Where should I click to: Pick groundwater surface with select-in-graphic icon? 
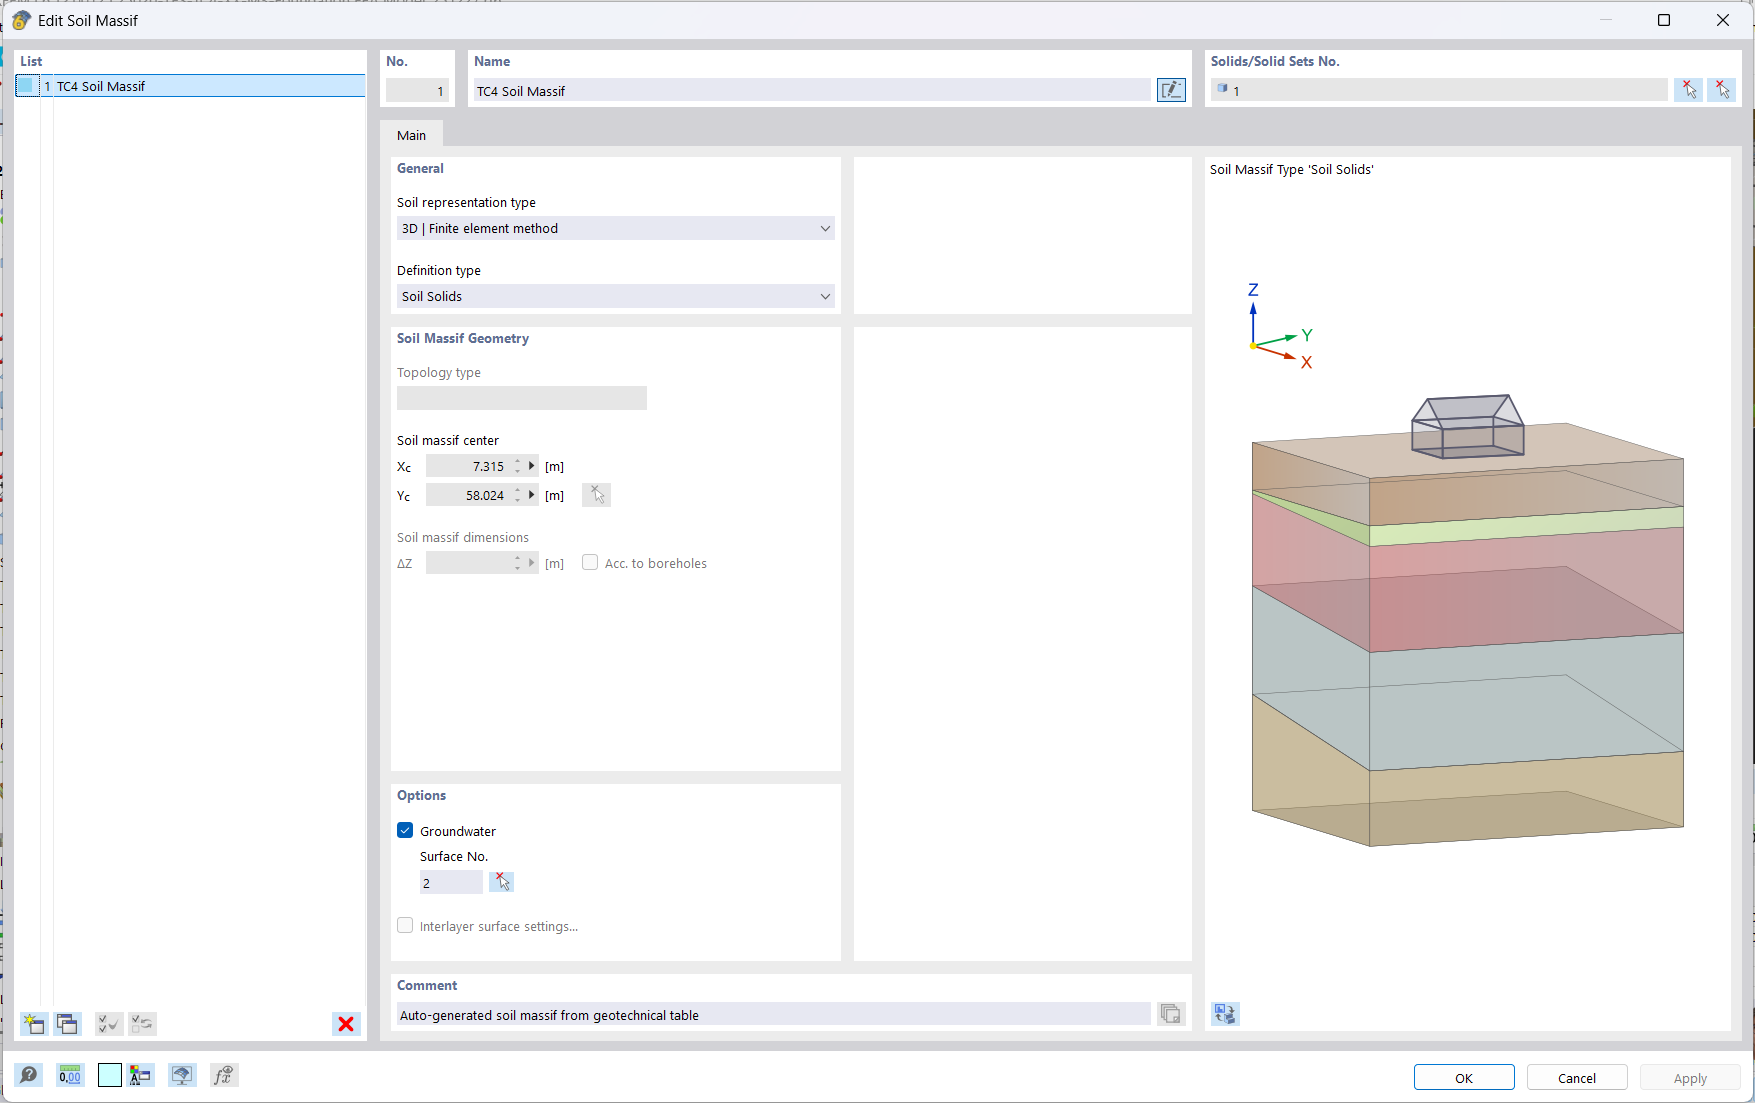pos(502,882)
